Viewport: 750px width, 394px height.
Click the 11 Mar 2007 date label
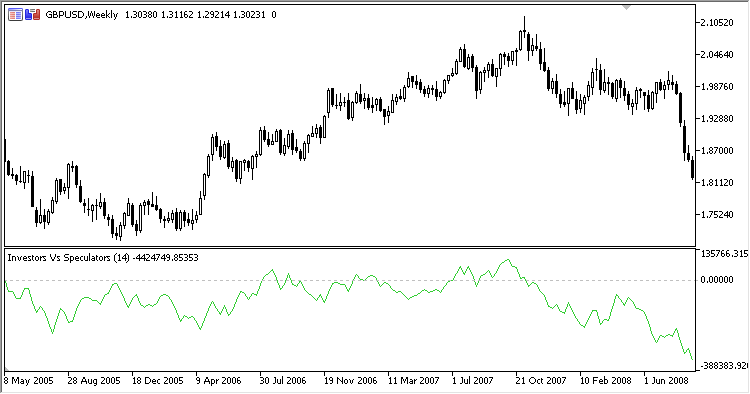(x=414, y=381)
